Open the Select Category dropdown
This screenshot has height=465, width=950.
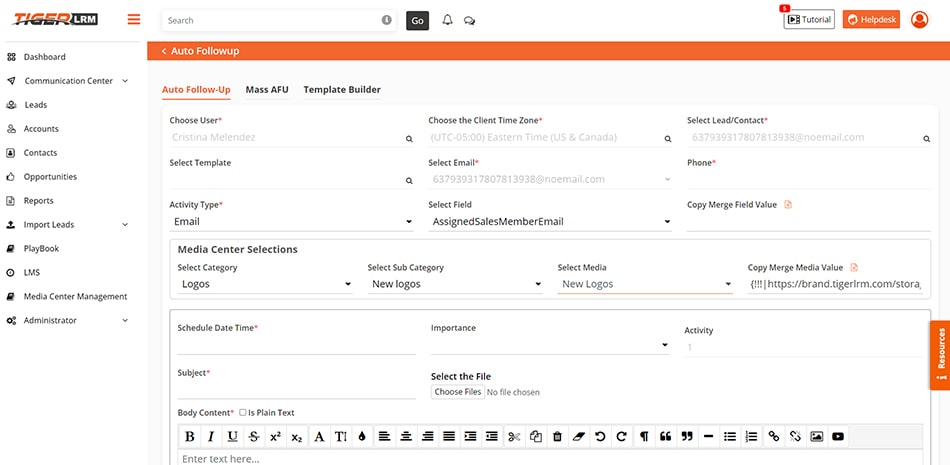[x=265, y=284]
